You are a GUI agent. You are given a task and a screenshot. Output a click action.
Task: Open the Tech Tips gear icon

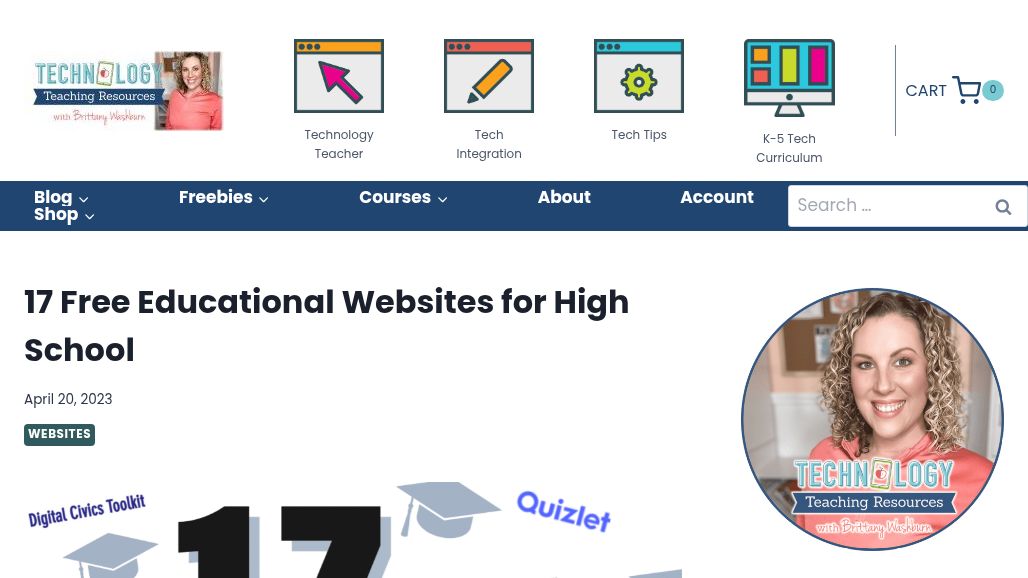pyautogui.click(x=639, y=76)
